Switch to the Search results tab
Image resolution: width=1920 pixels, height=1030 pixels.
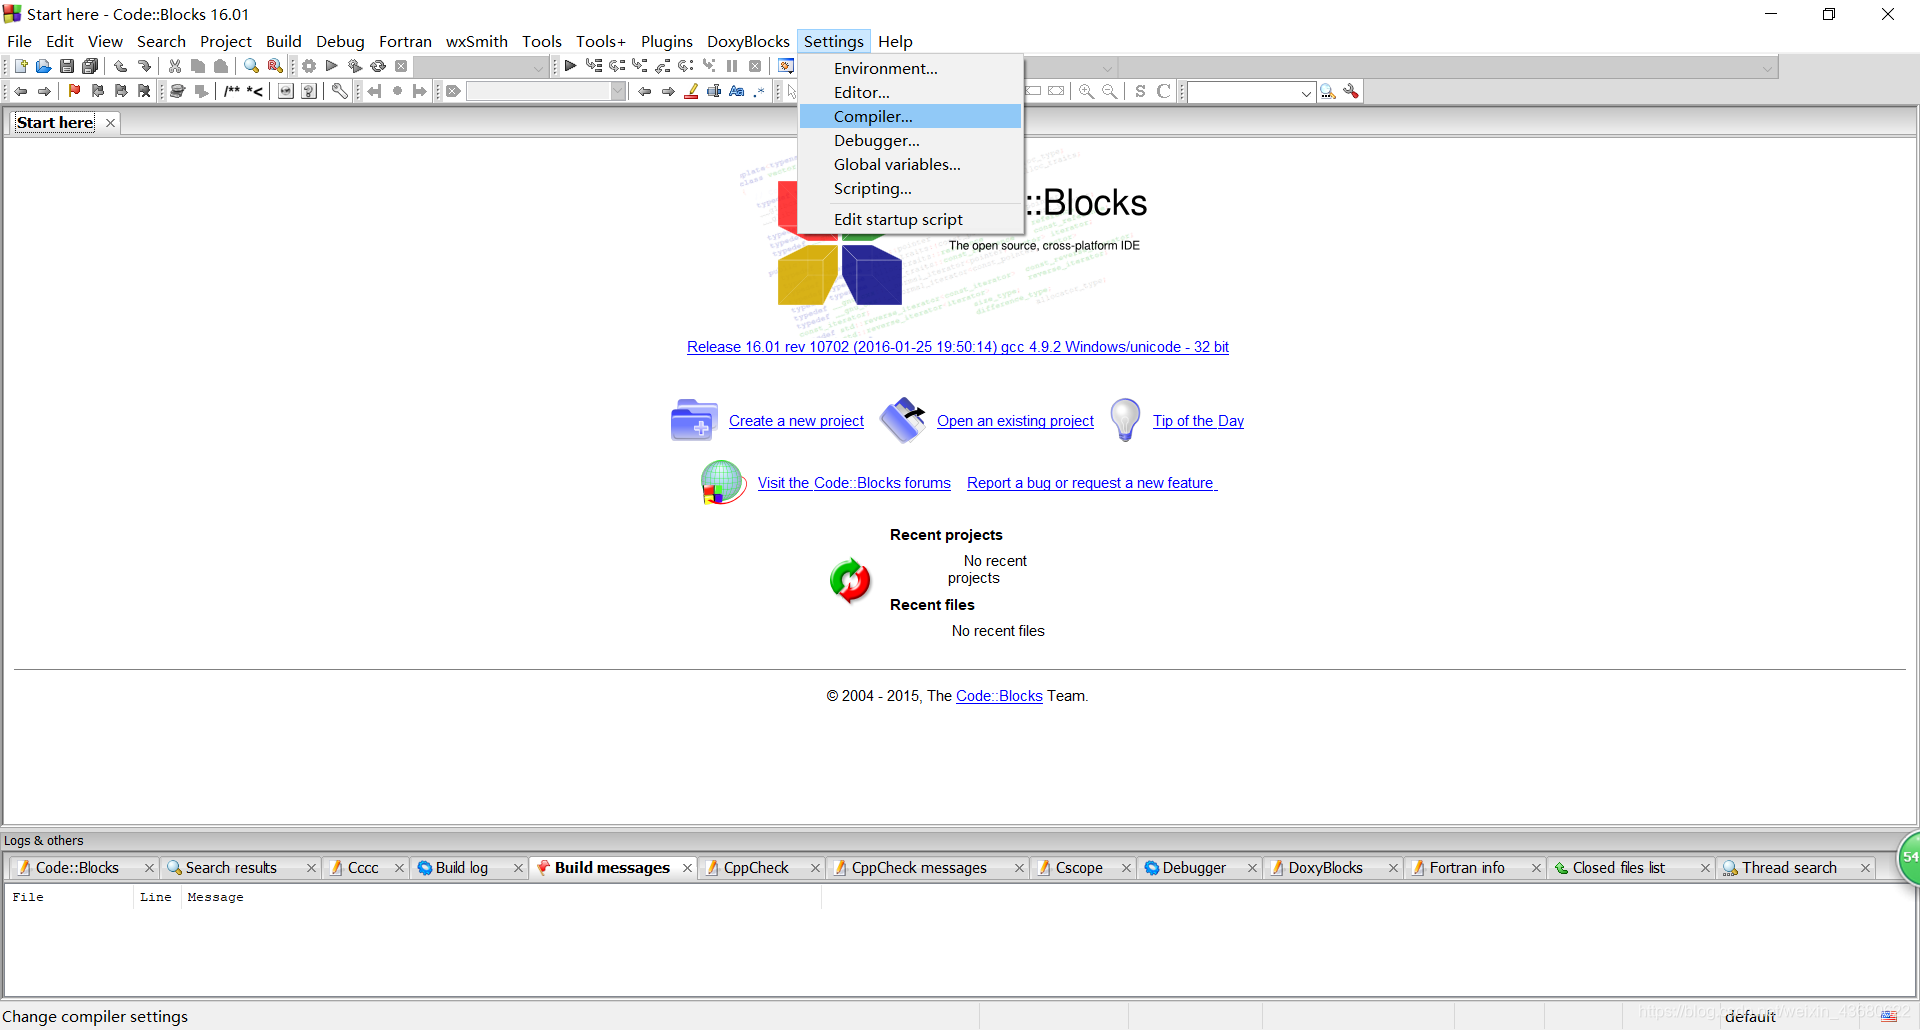click(x=231, y=868)
